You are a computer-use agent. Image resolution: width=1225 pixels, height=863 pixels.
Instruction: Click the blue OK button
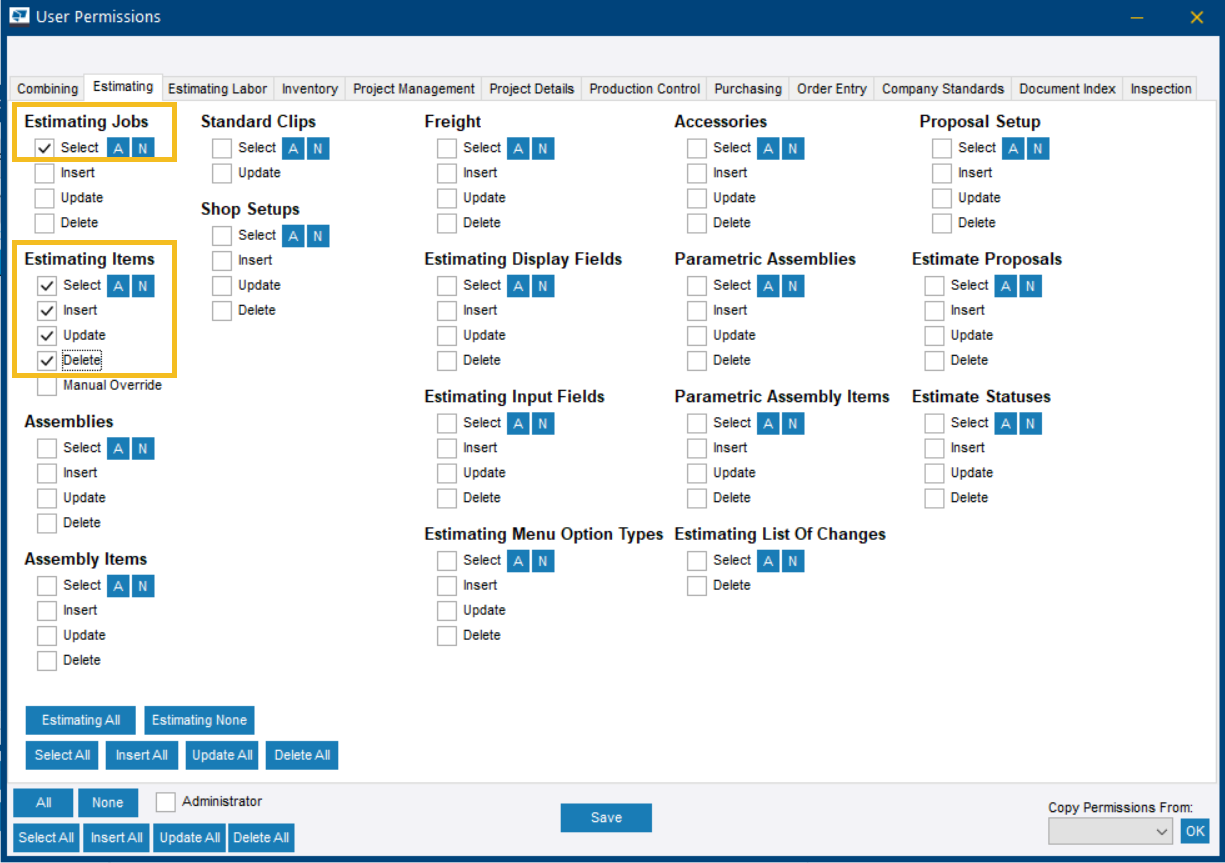pos(1195,831)
